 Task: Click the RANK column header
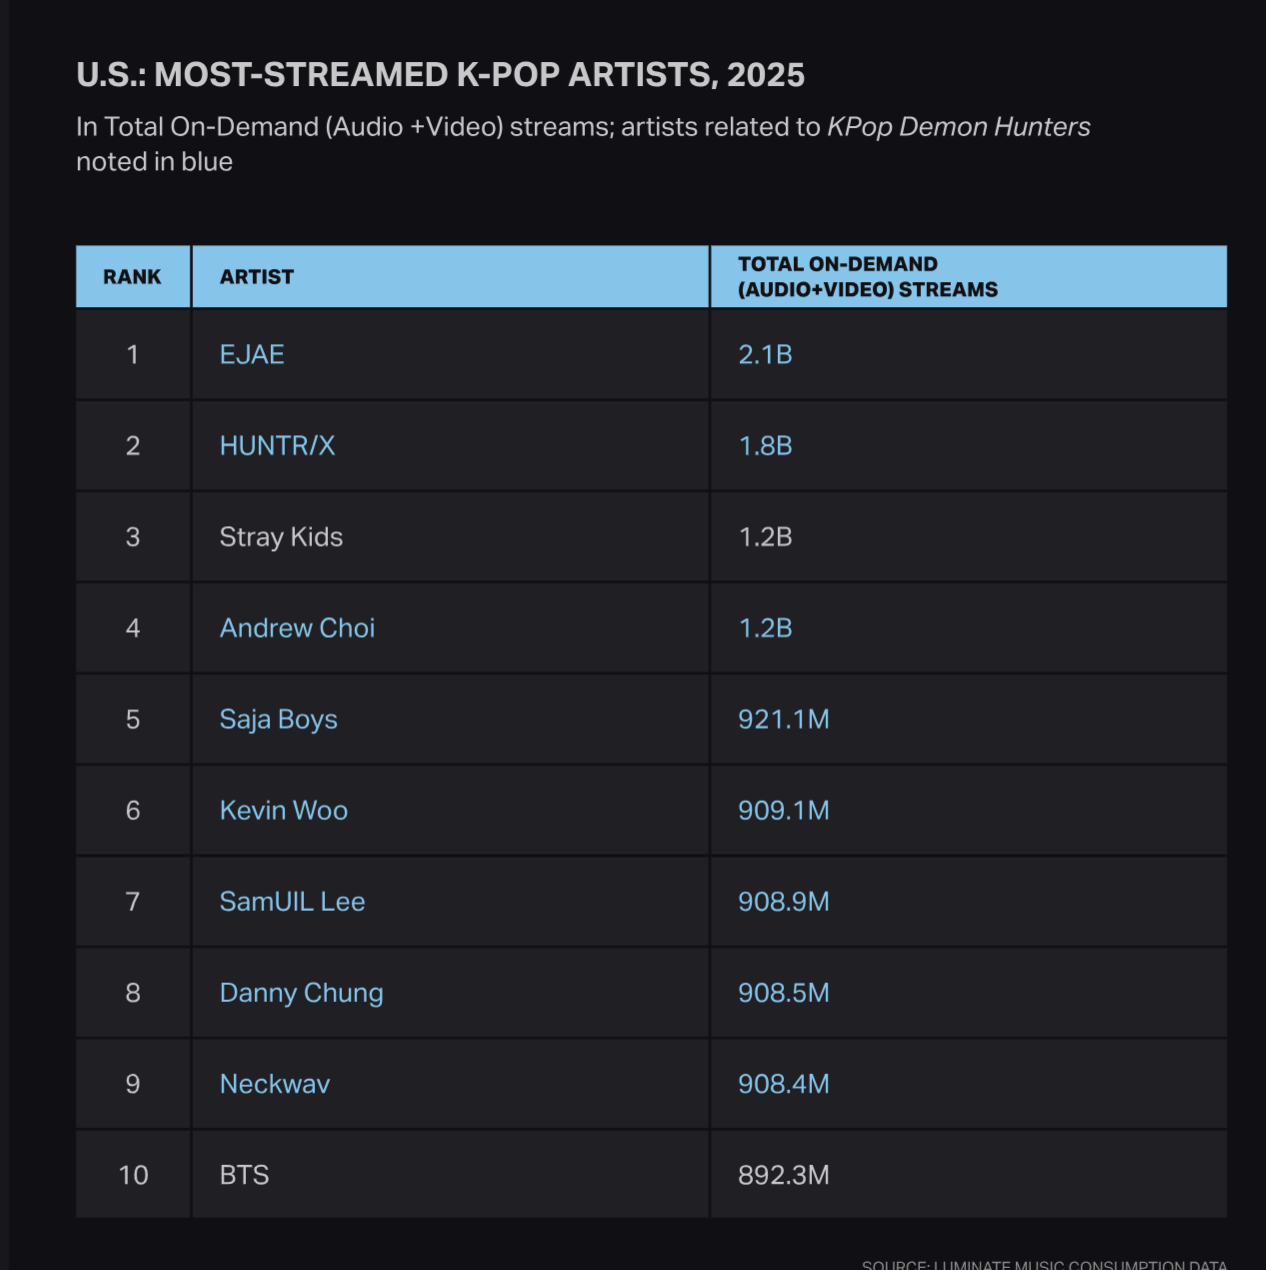point(132,277)
